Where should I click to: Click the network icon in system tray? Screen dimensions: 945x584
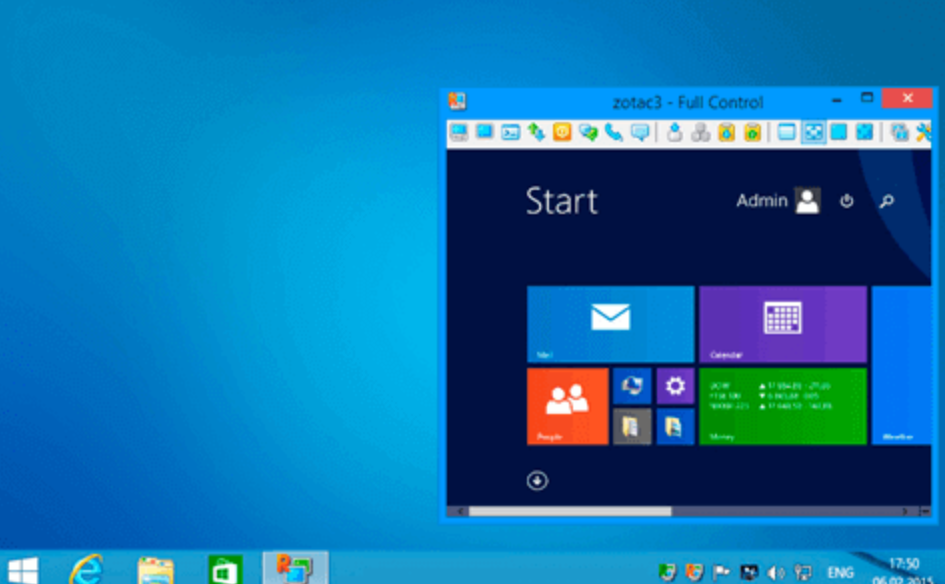(x=803, y=572)
